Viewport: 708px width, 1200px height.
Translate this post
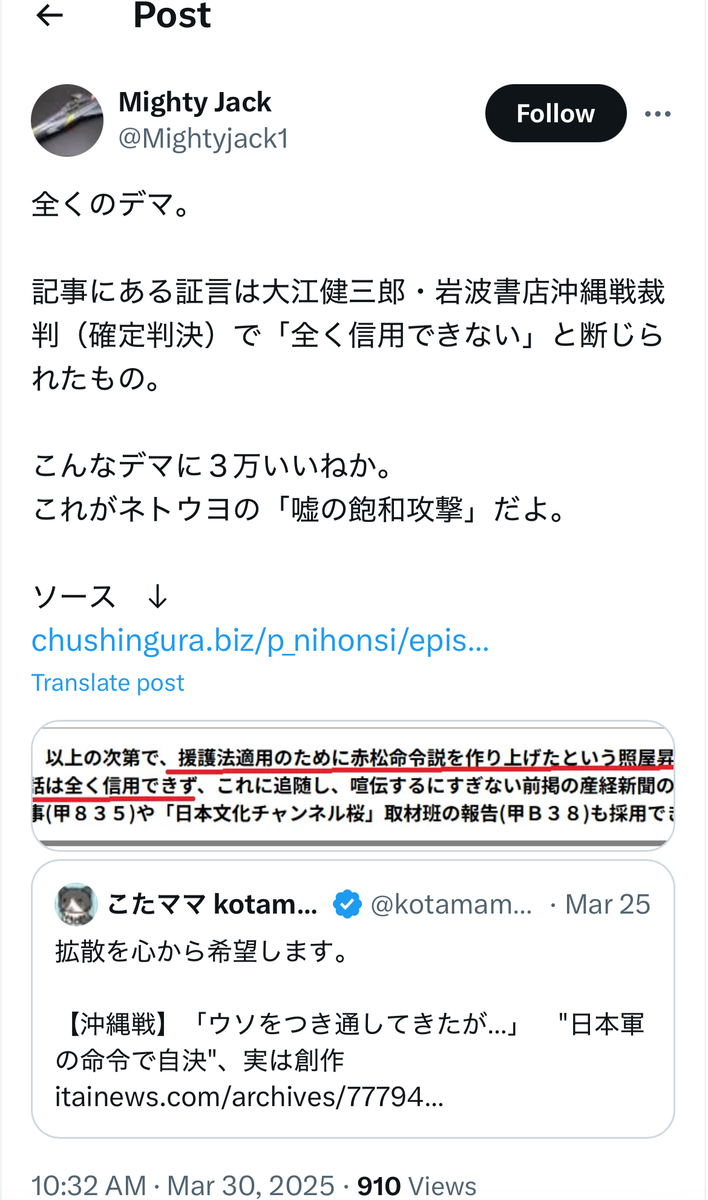point(108,683)
